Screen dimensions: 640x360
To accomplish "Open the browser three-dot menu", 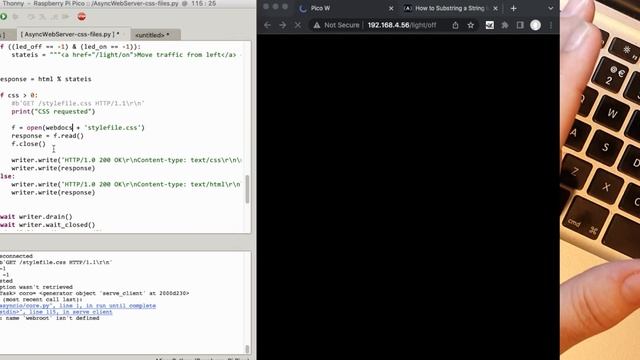I will 551,25.
